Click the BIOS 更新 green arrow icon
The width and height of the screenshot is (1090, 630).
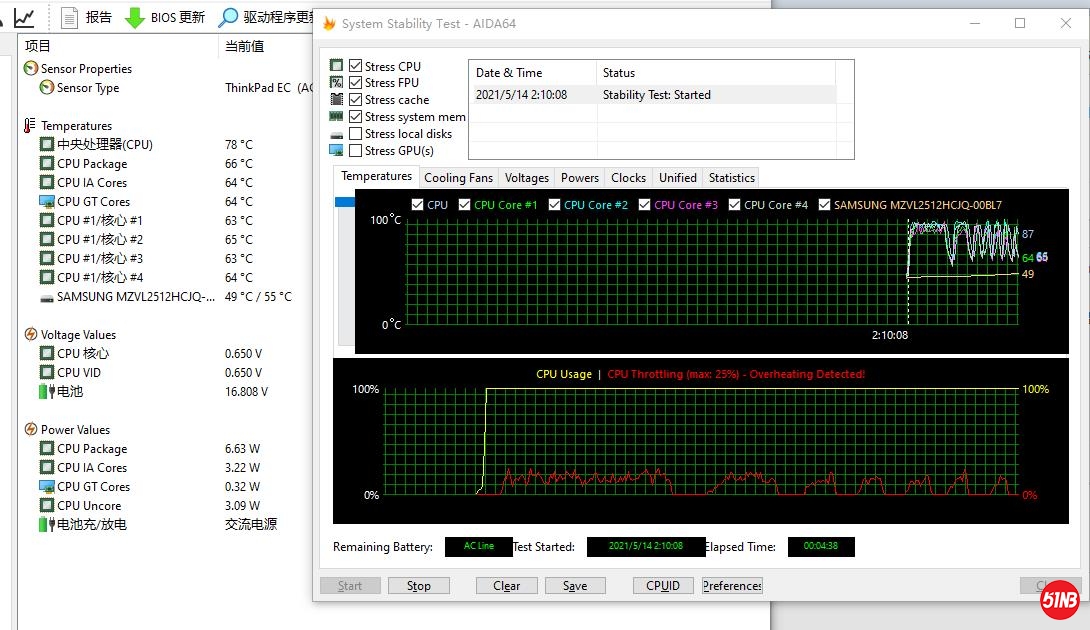click(x=134, y=17)
